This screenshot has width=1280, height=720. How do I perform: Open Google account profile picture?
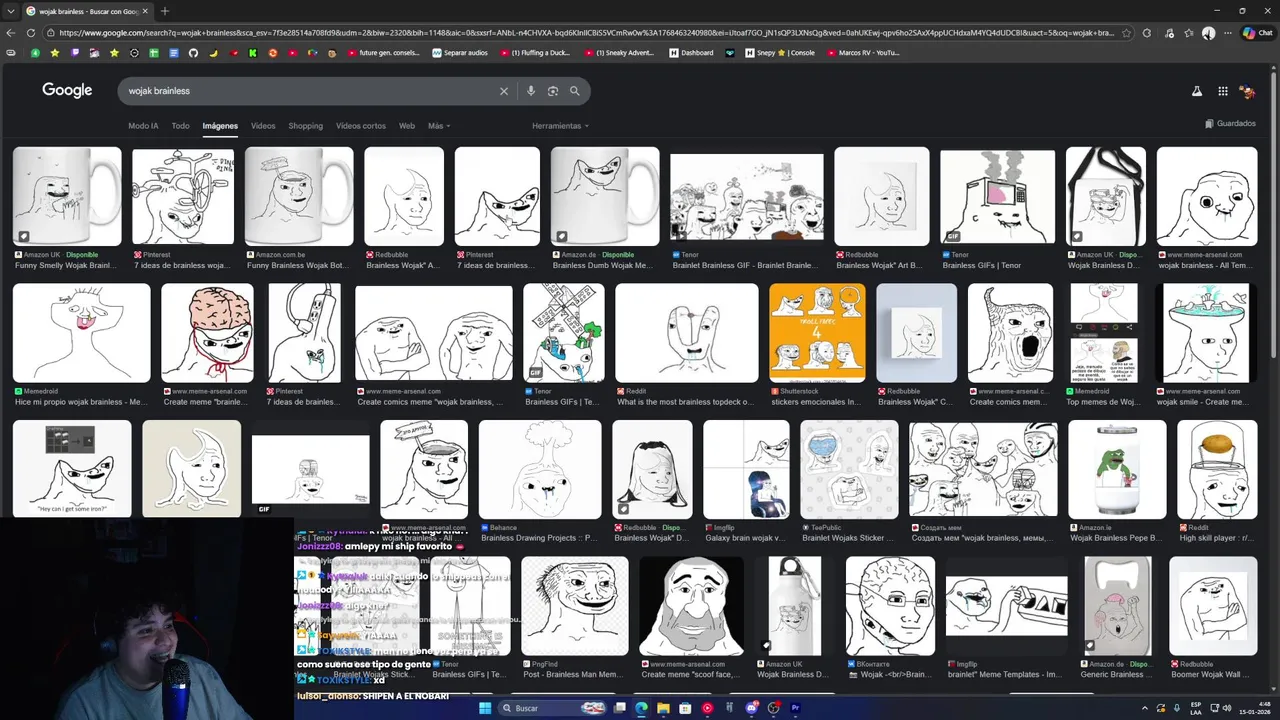1247,91
